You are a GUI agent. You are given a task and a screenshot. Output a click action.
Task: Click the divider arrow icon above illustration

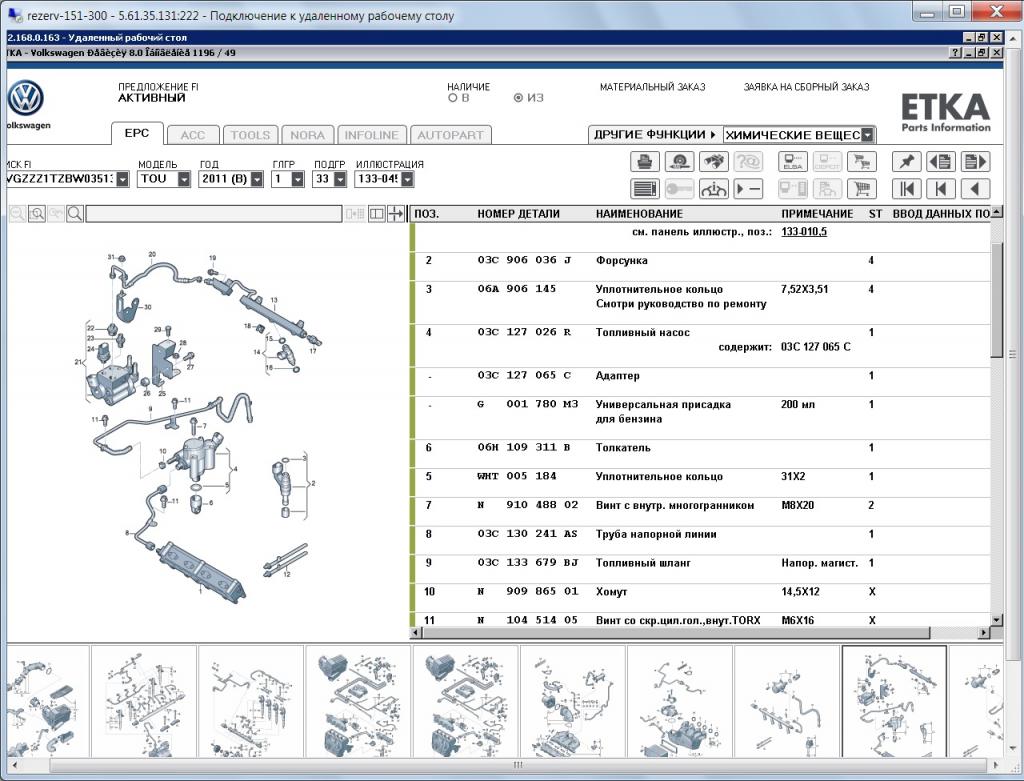pyautogui.click(x=396, y=214)
